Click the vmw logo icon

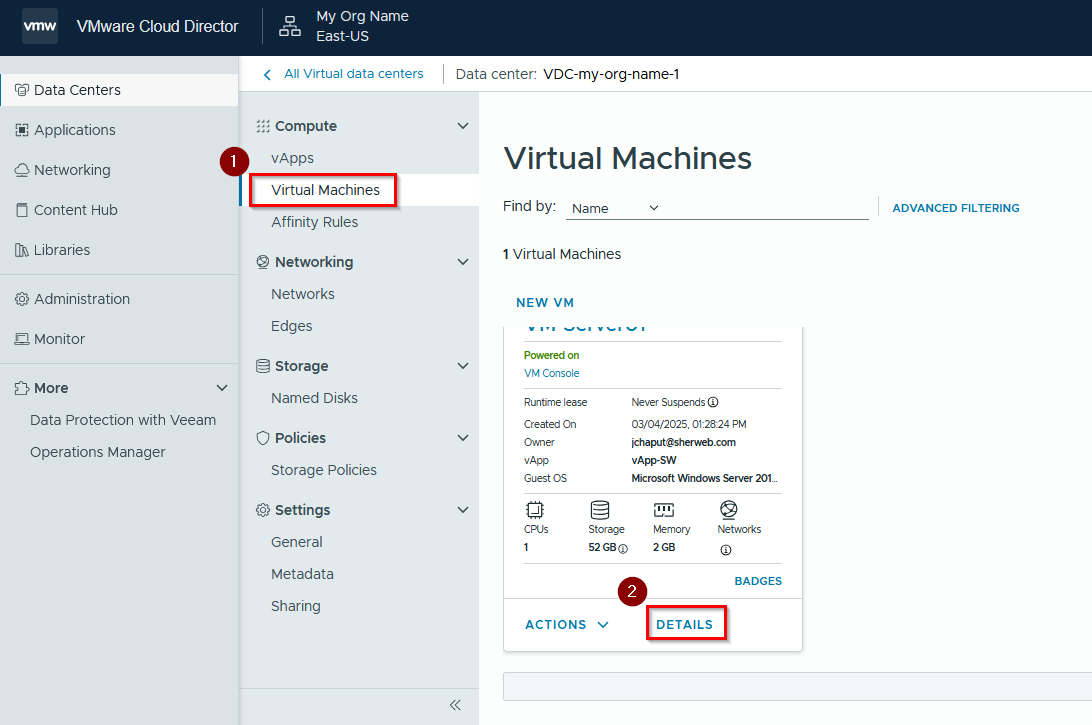click(40, 26)
